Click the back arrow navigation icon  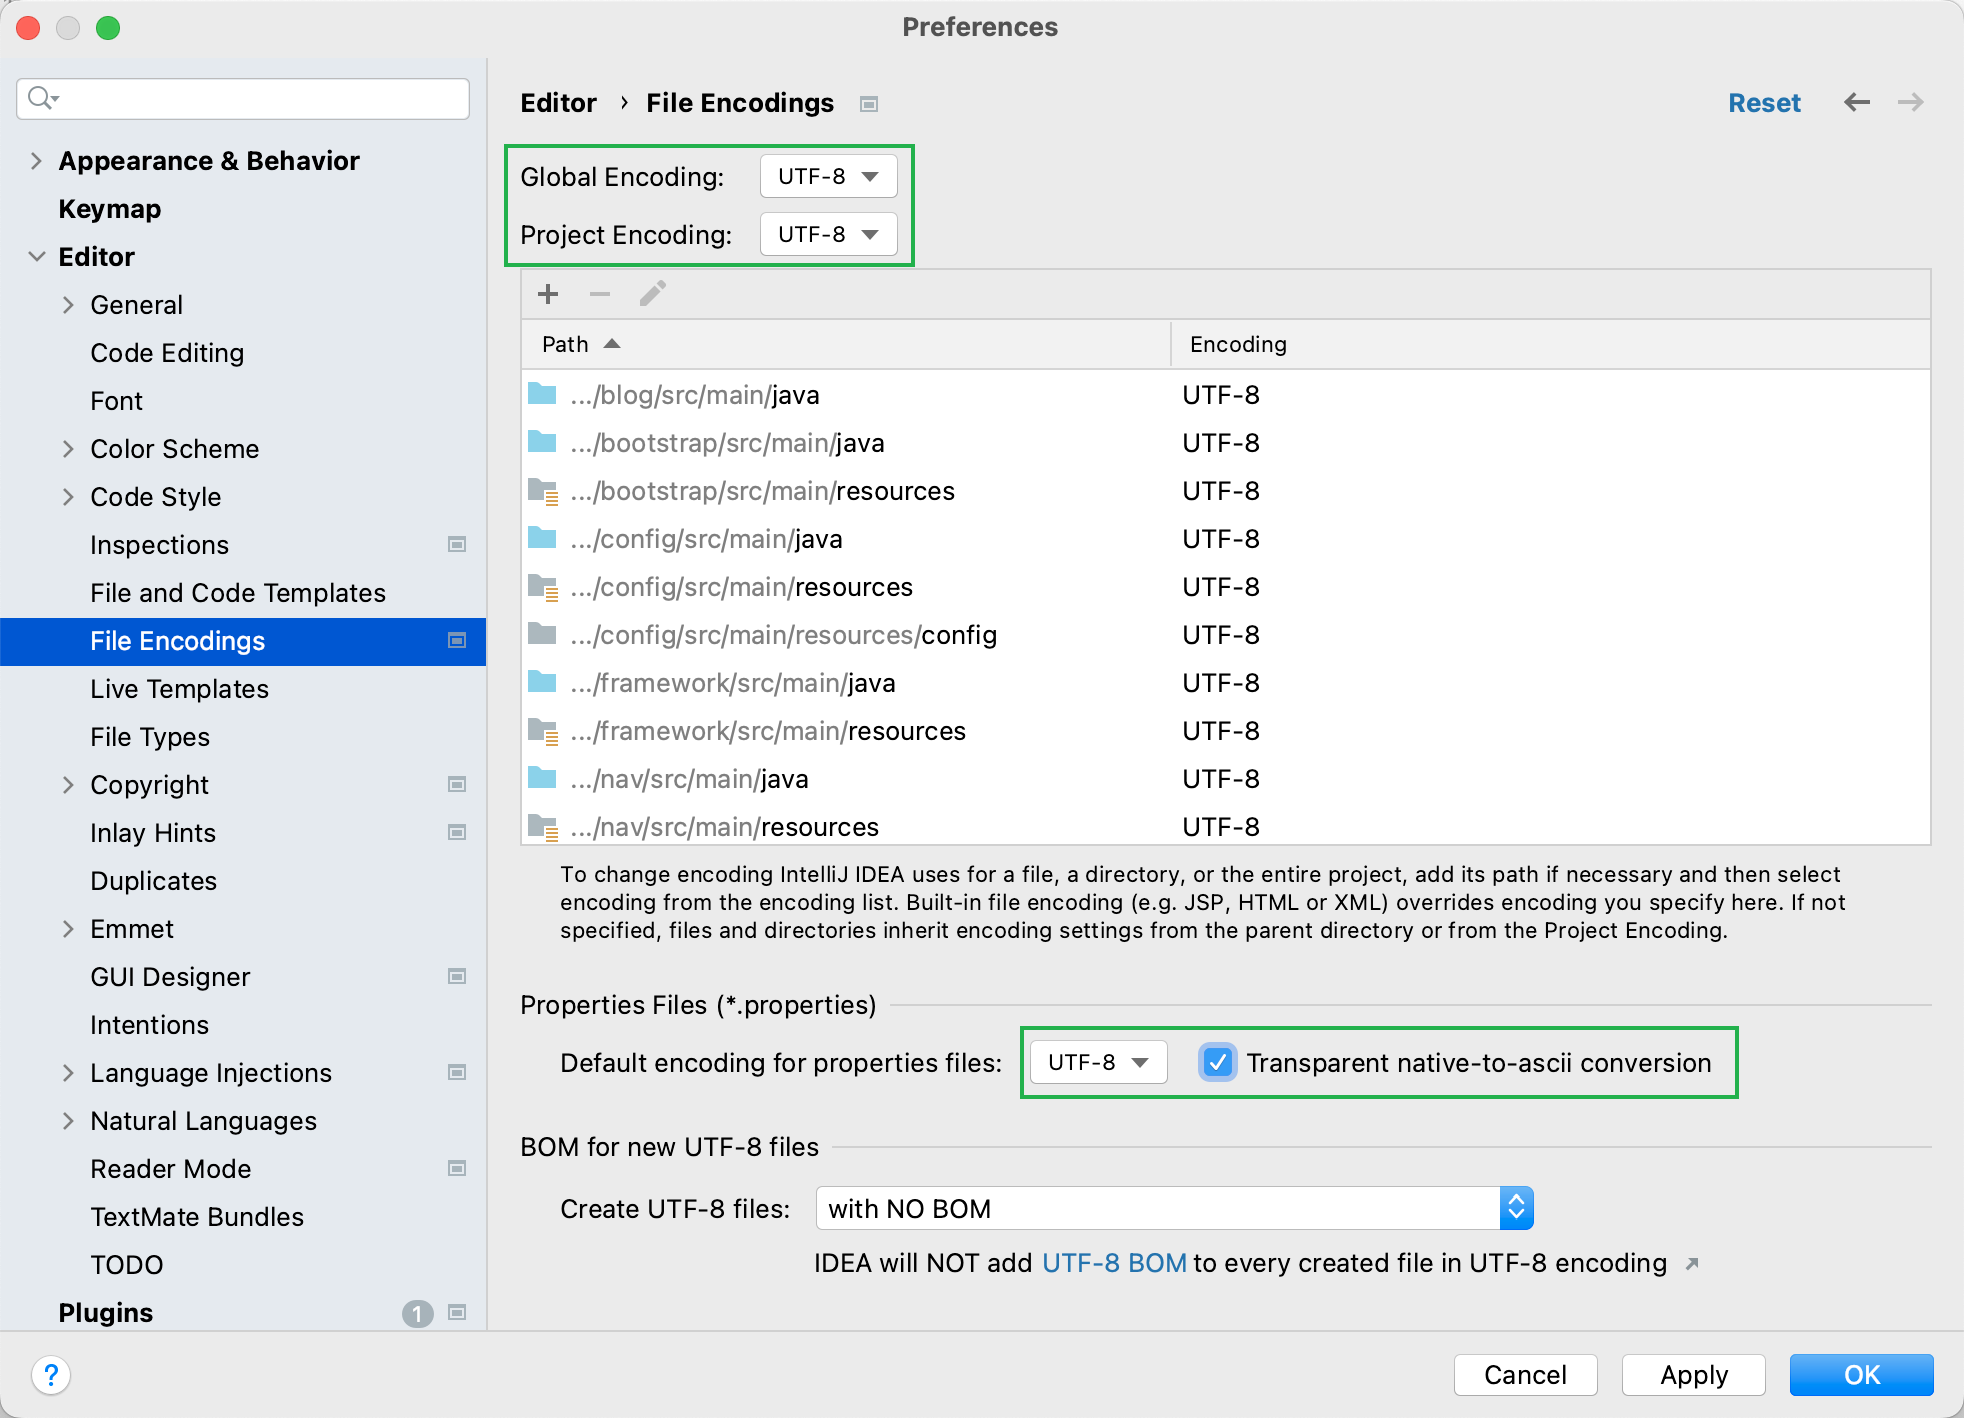[x=1857, y=102]
